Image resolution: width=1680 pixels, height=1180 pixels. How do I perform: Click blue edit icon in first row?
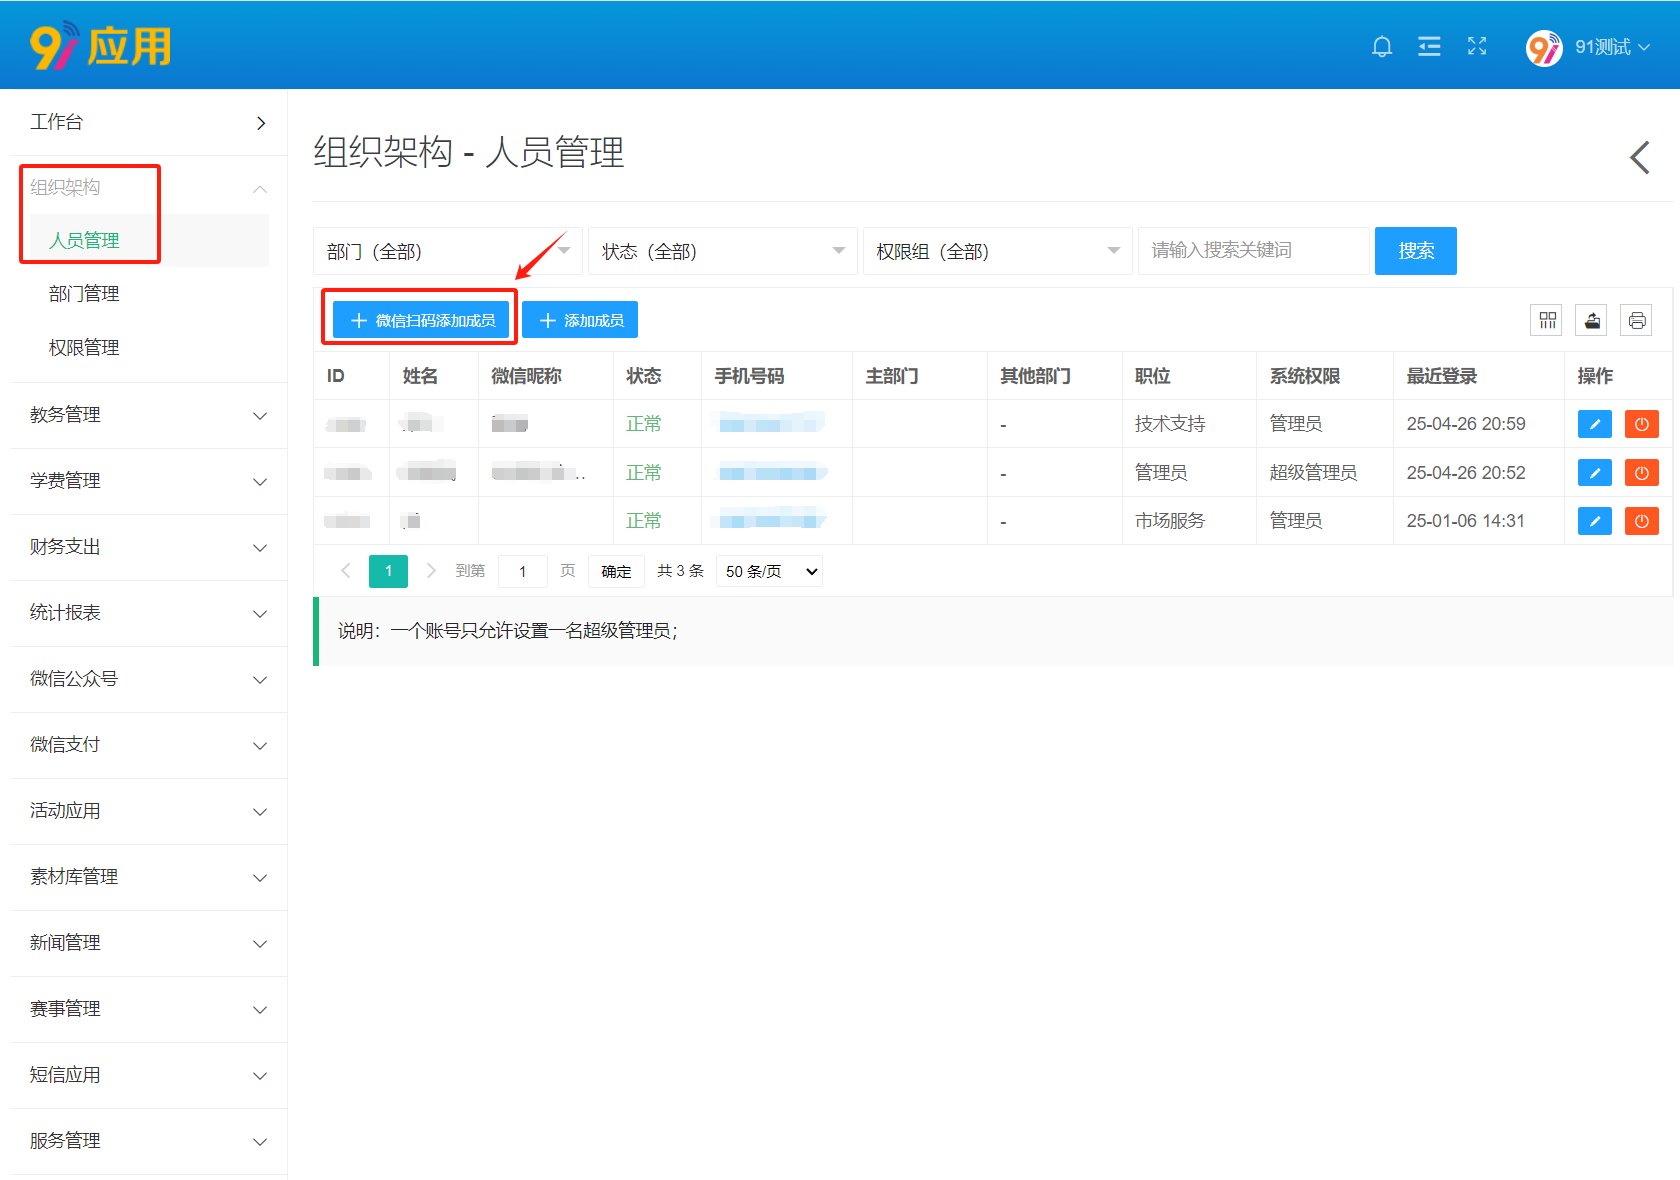[x=1594, y=424]
